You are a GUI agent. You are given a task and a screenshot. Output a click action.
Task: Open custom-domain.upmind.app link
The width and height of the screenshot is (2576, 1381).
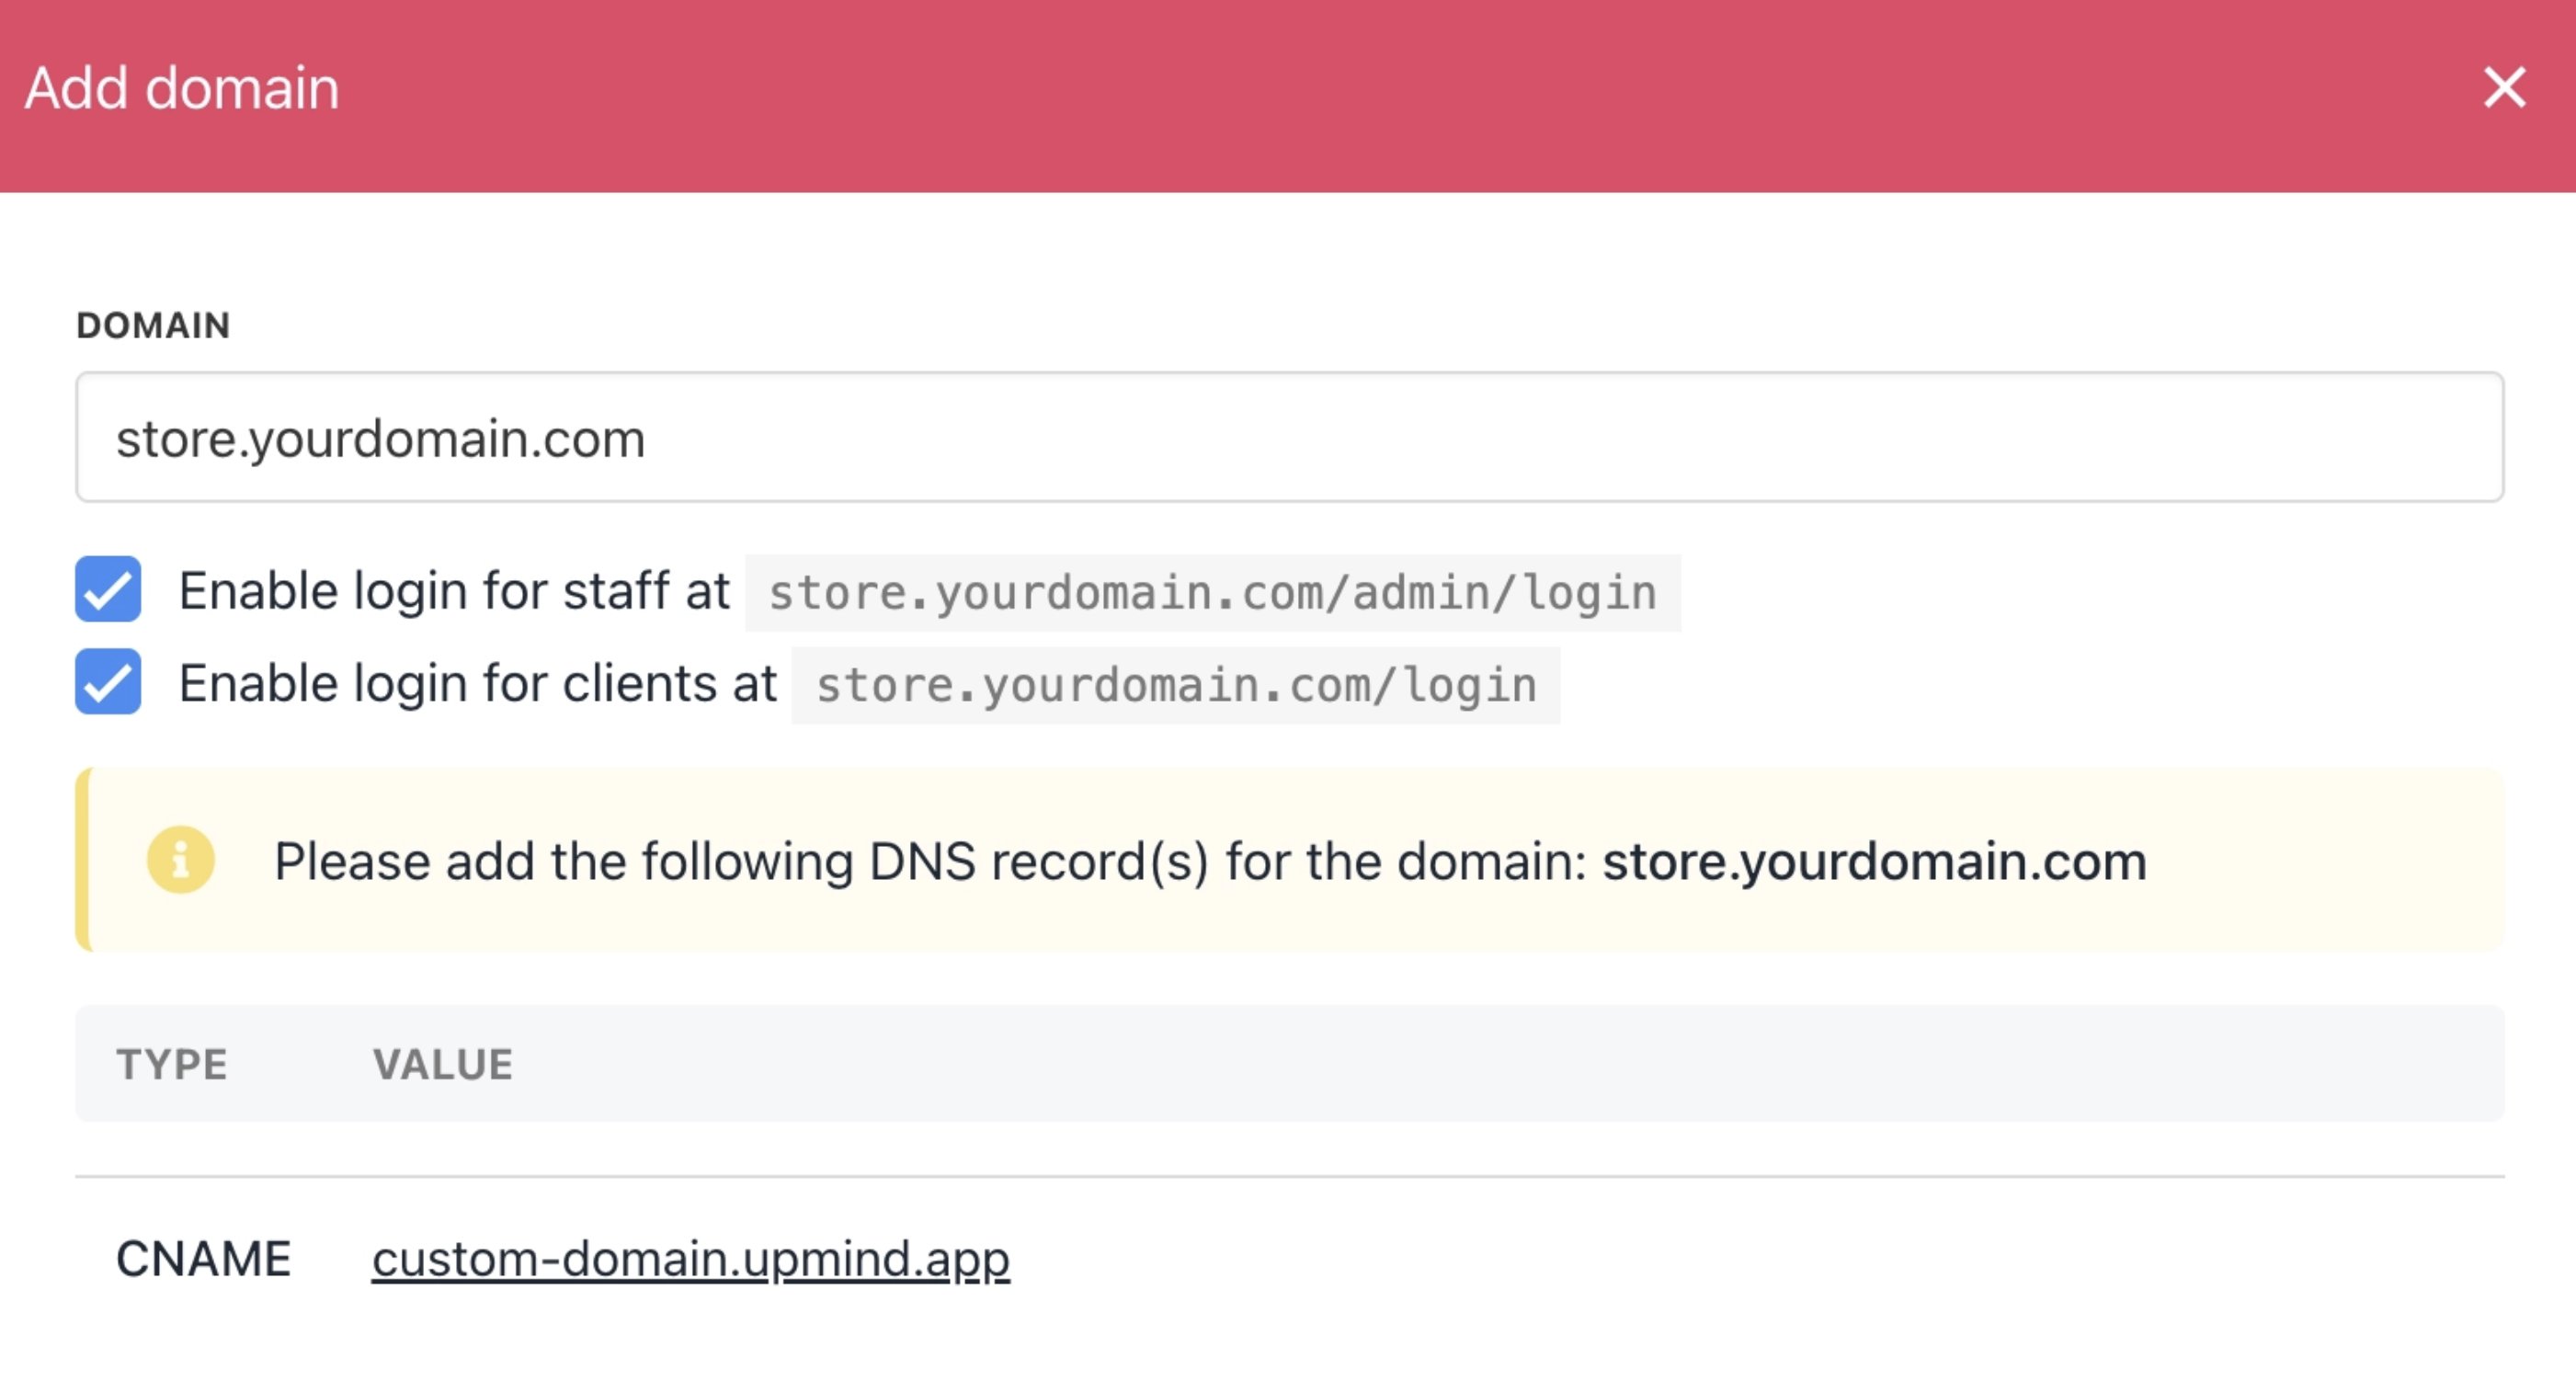click(691, 1258)
